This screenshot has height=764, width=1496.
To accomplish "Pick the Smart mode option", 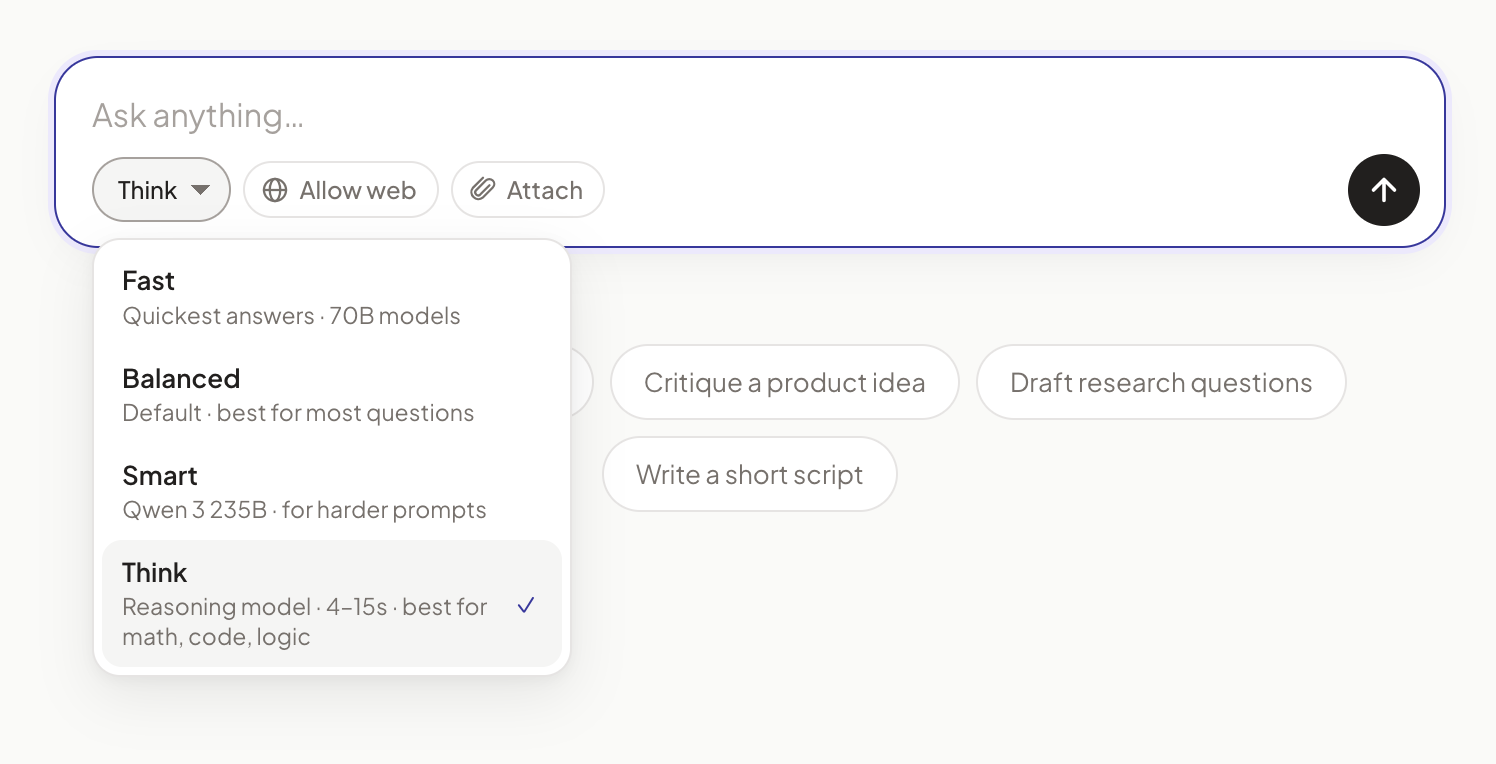I will [x=332, y=492].
